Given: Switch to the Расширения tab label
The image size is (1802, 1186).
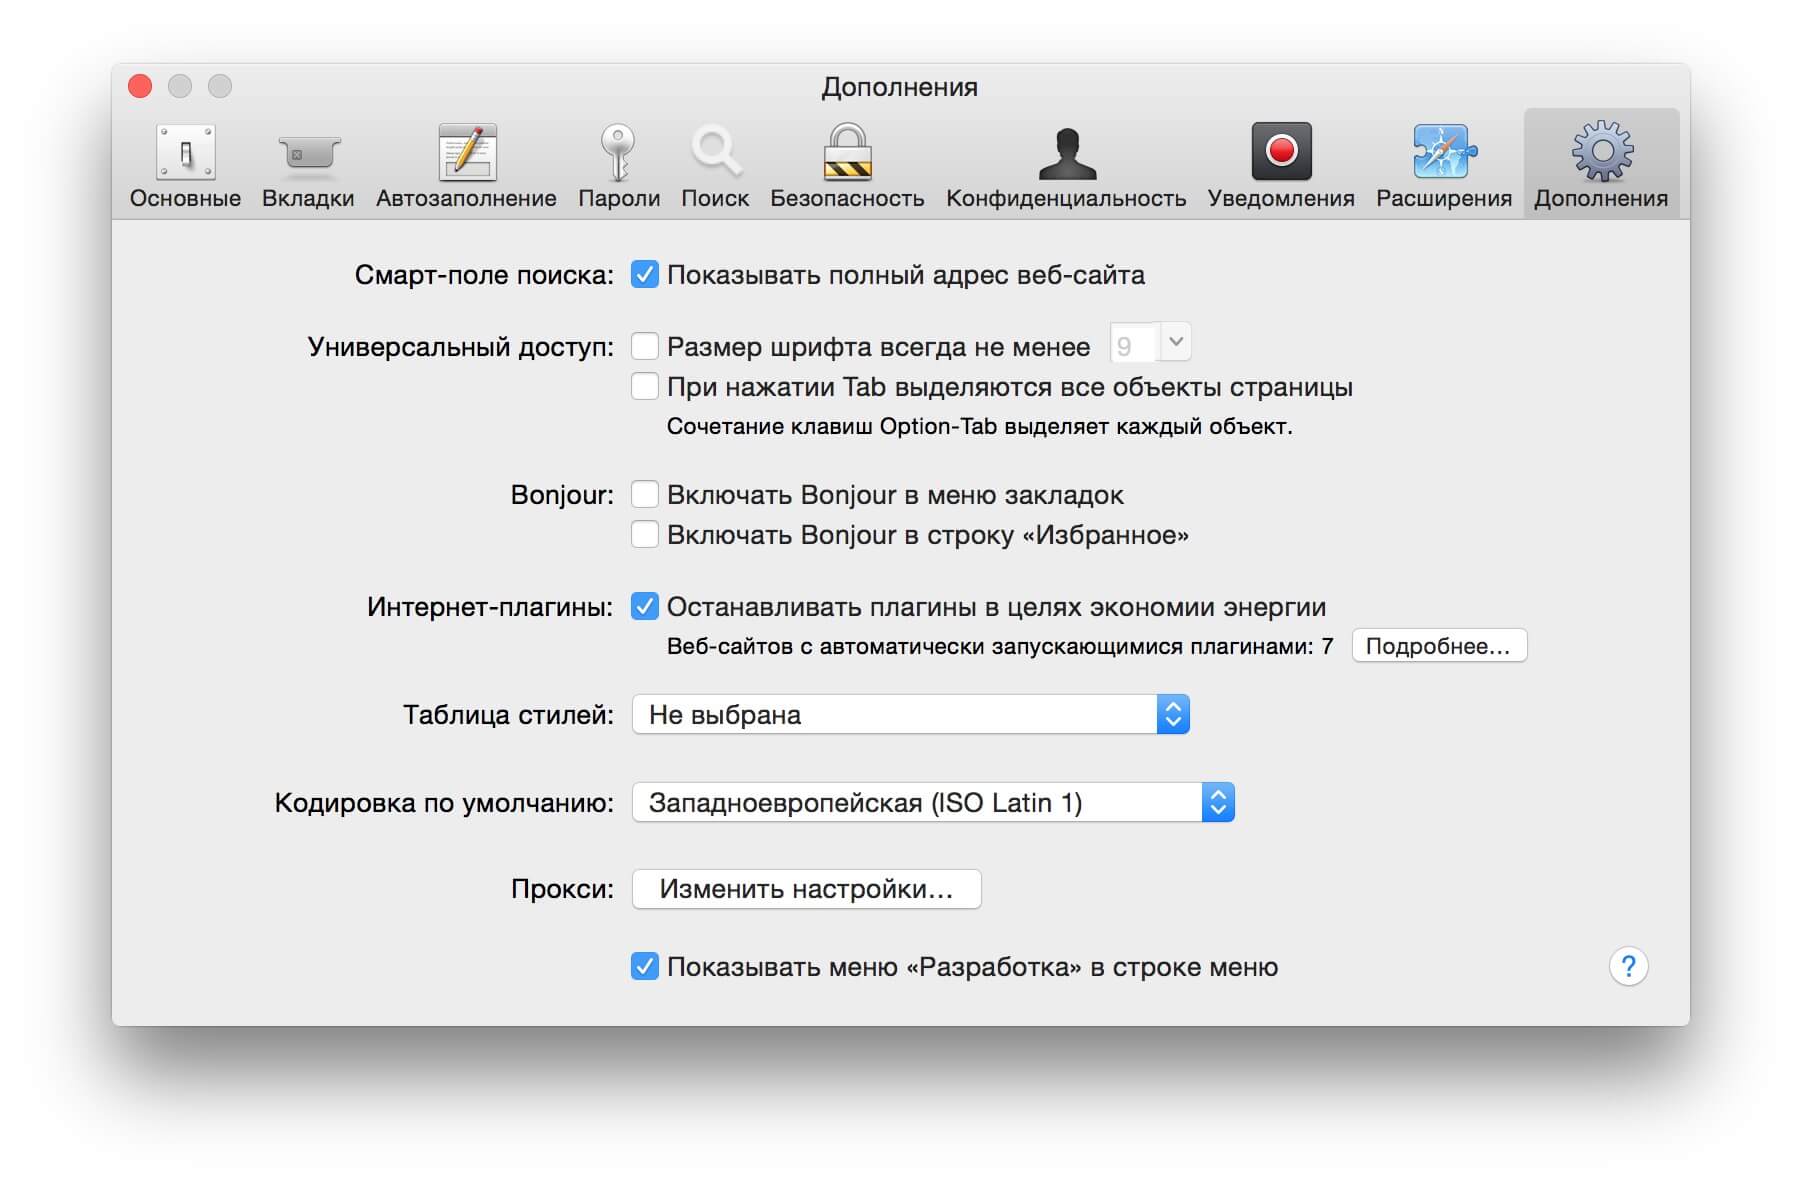Looking at the screenshot, I should [x=1444, y=198].
